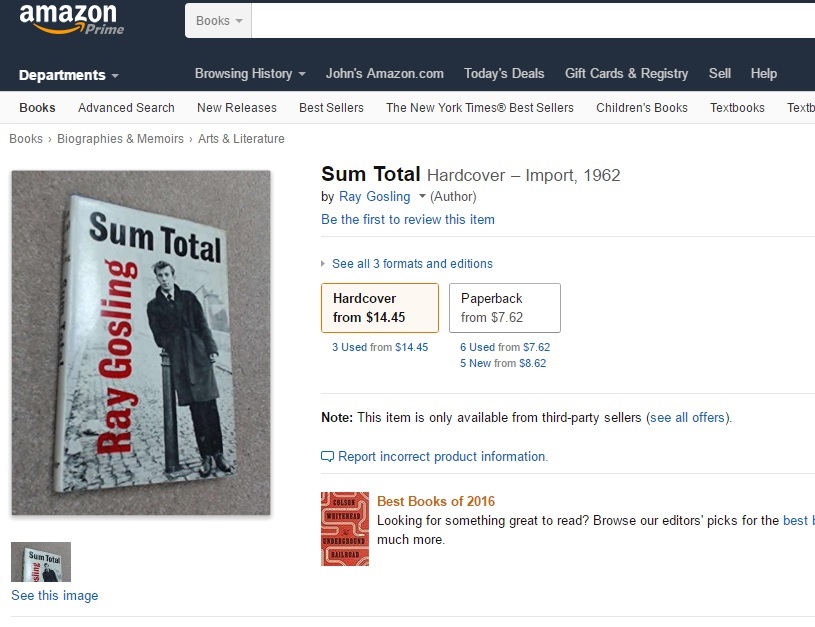Screen dimensions: 815x627
Task: Open the Browsing History dropdown
Action: 250,73
